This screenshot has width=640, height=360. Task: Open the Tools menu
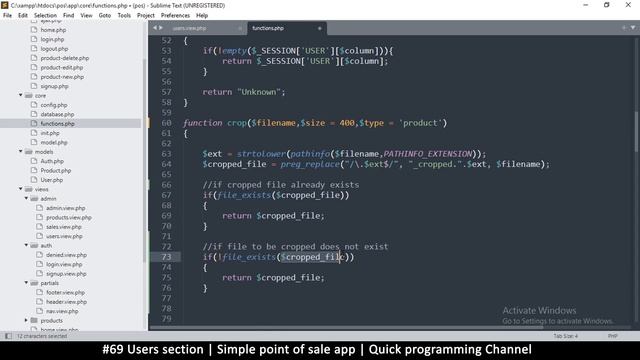[124, 16]
